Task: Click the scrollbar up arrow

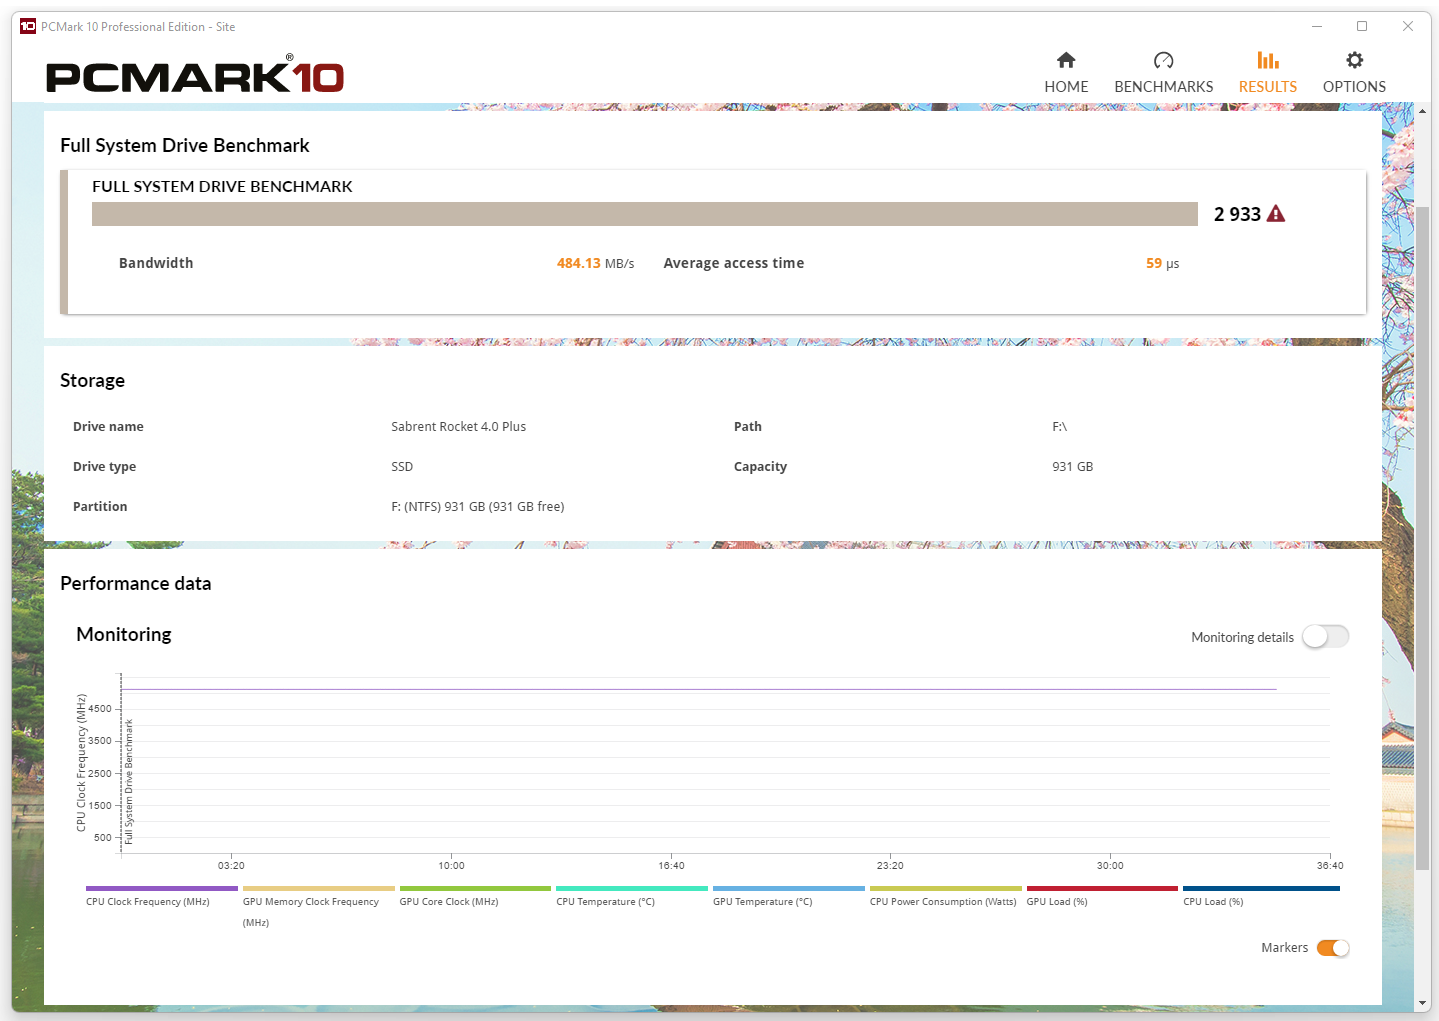Action: click(x=1422, y=111)
